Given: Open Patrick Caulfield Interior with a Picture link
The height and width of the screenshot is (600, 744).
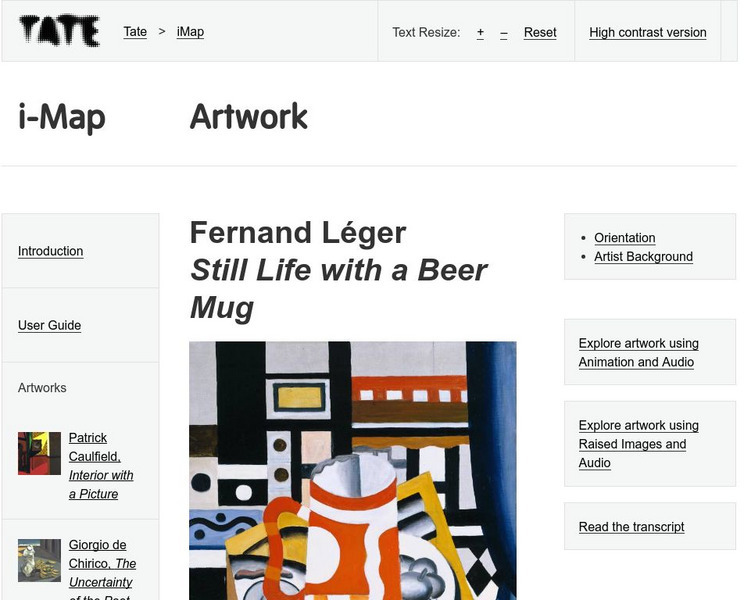Looking at the screenshot, I should (x=100, y=466).
